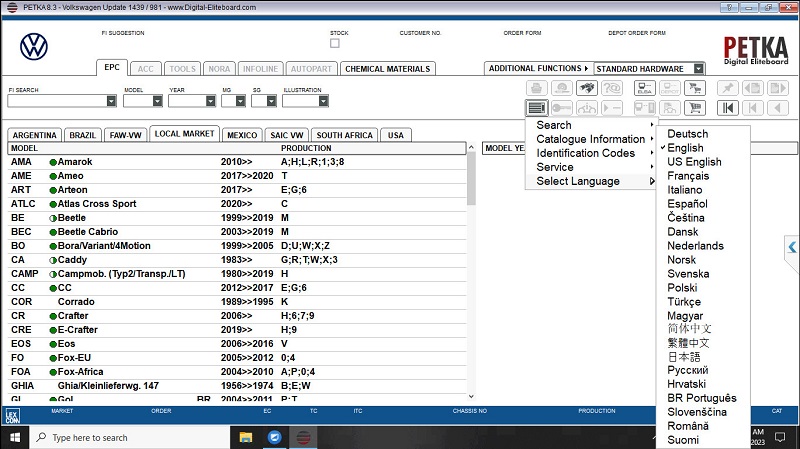Expand the FI Search dropdown
The width and height of the screenshot is (800, 449).
click(111, 101)
